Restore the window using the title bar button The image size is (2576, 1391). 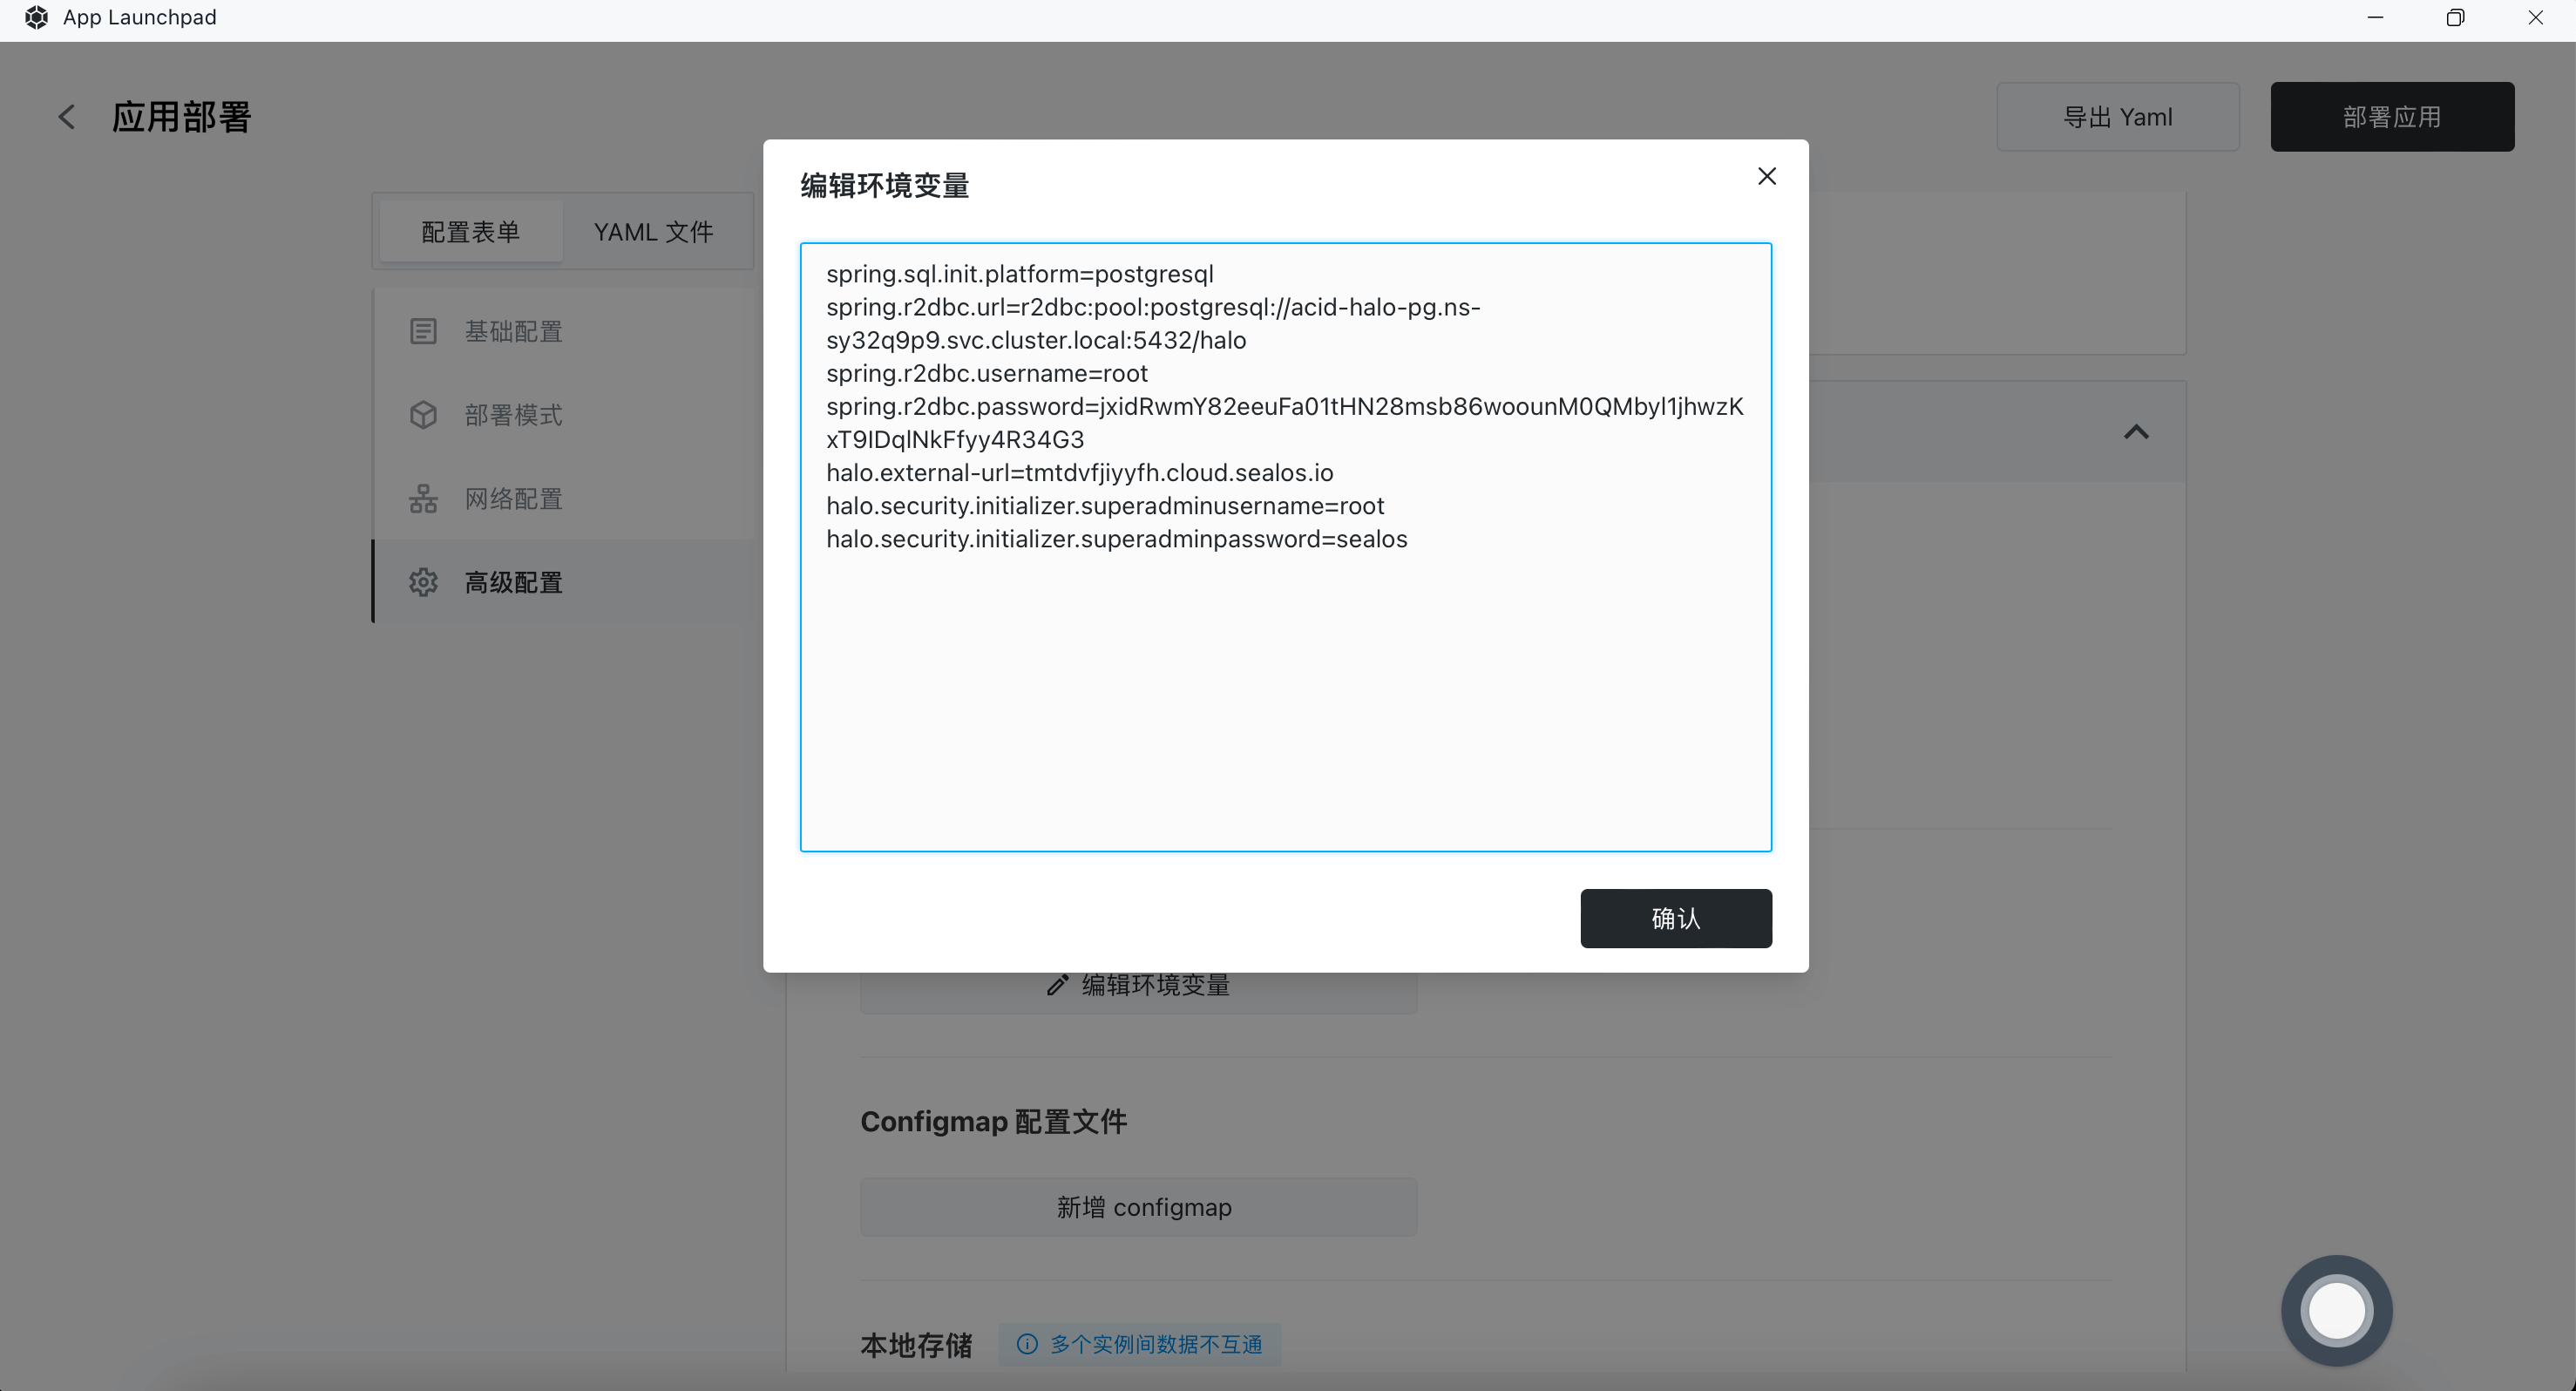[x=2455, y=17]
